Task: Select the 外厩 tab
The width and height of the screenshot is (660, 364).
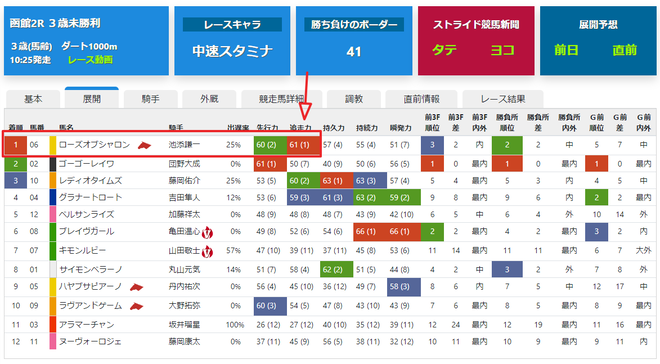Action: point(209,99)
